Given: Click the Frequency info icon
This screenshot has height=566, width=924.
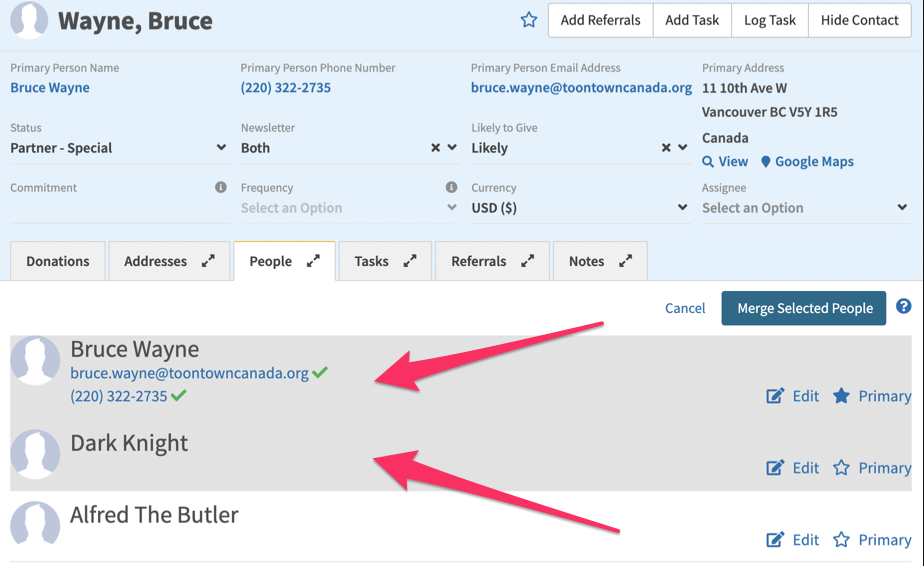Looking at the screenshot, I should tap(451, 187).
